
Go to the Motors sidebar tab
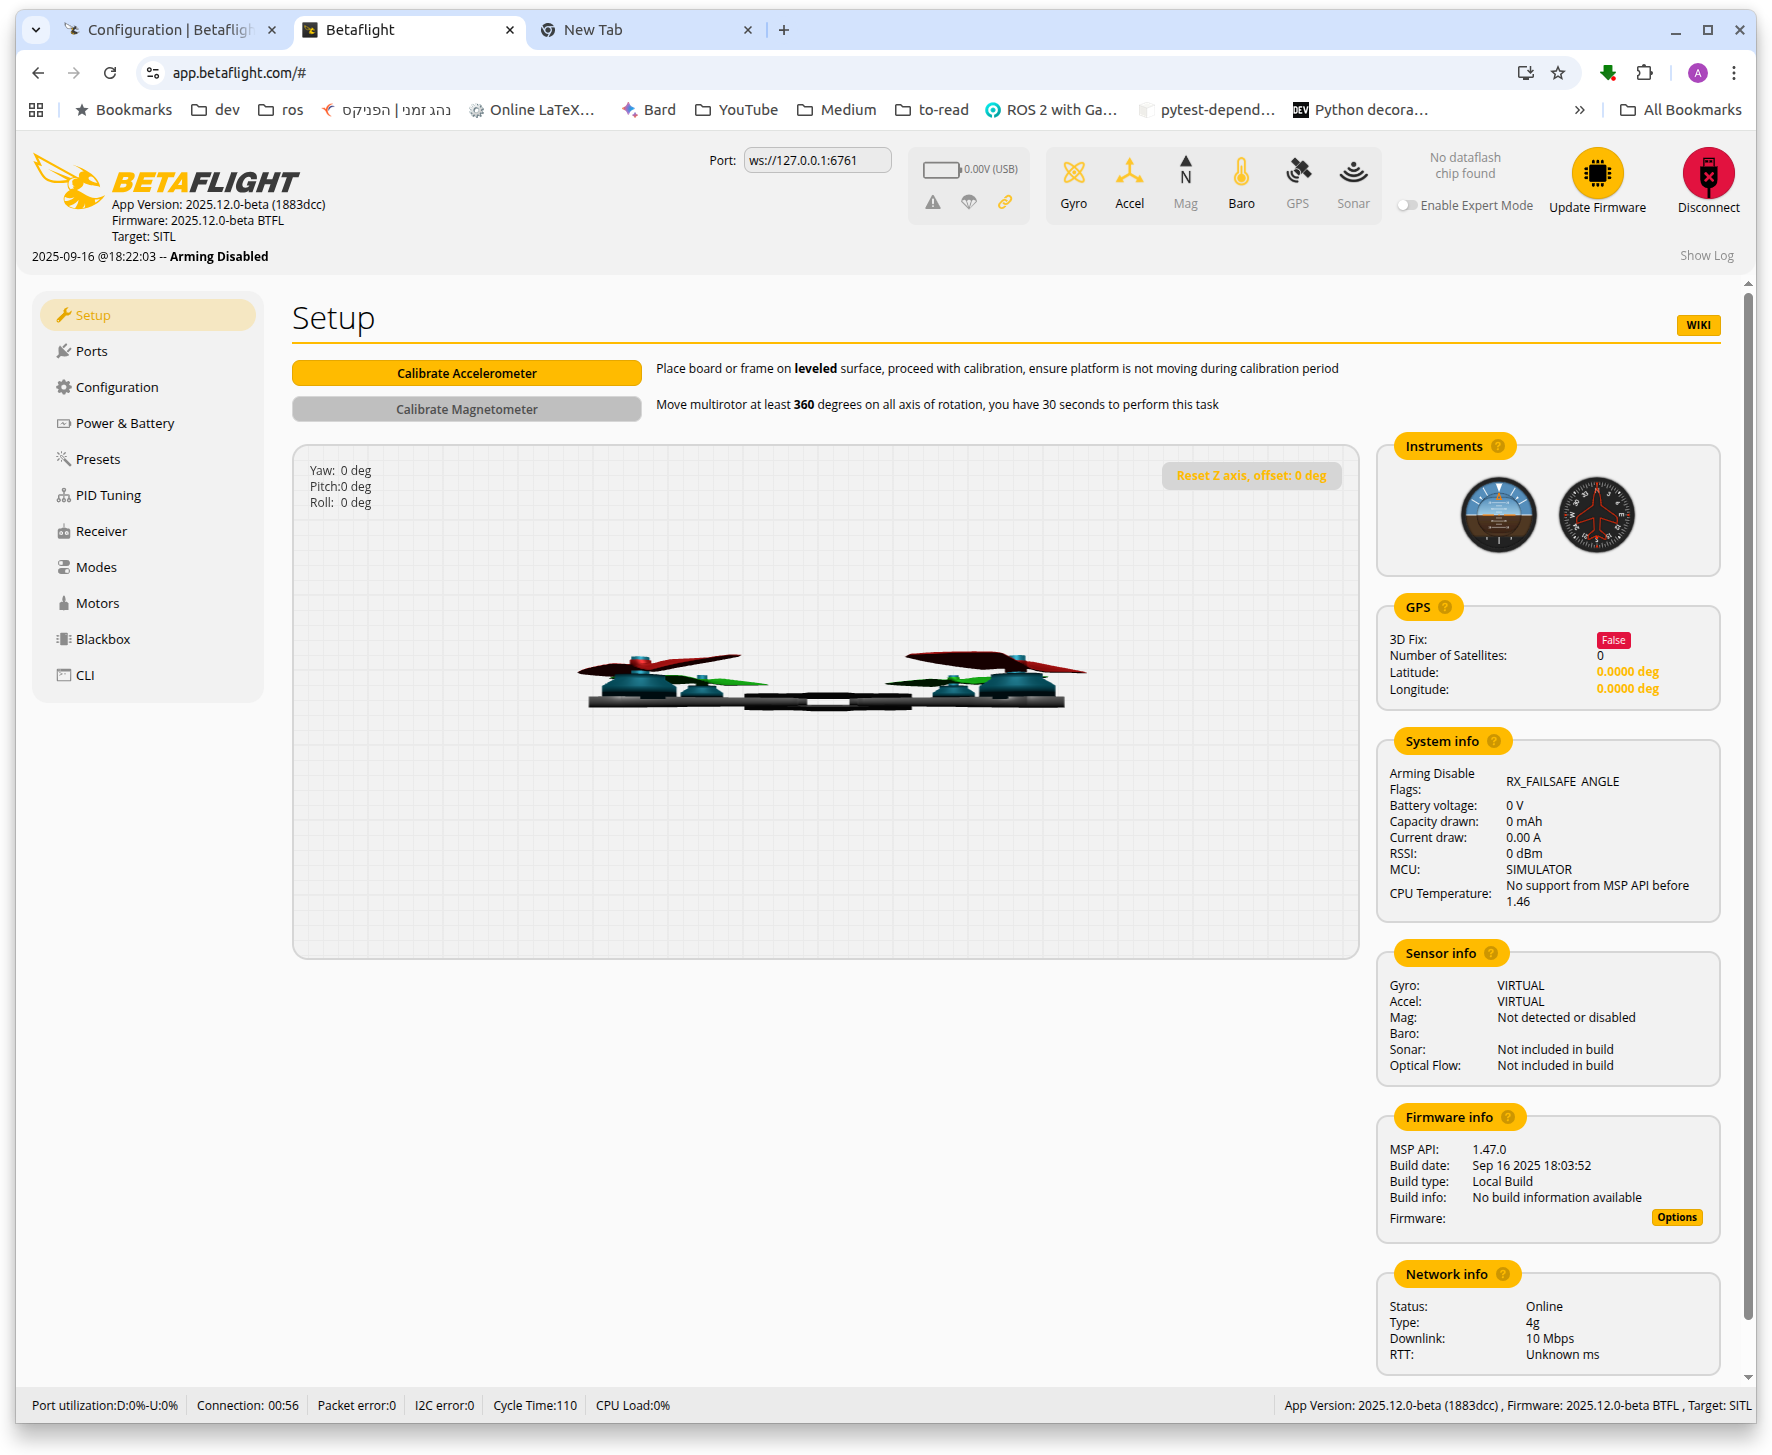[x=97, y=604]
